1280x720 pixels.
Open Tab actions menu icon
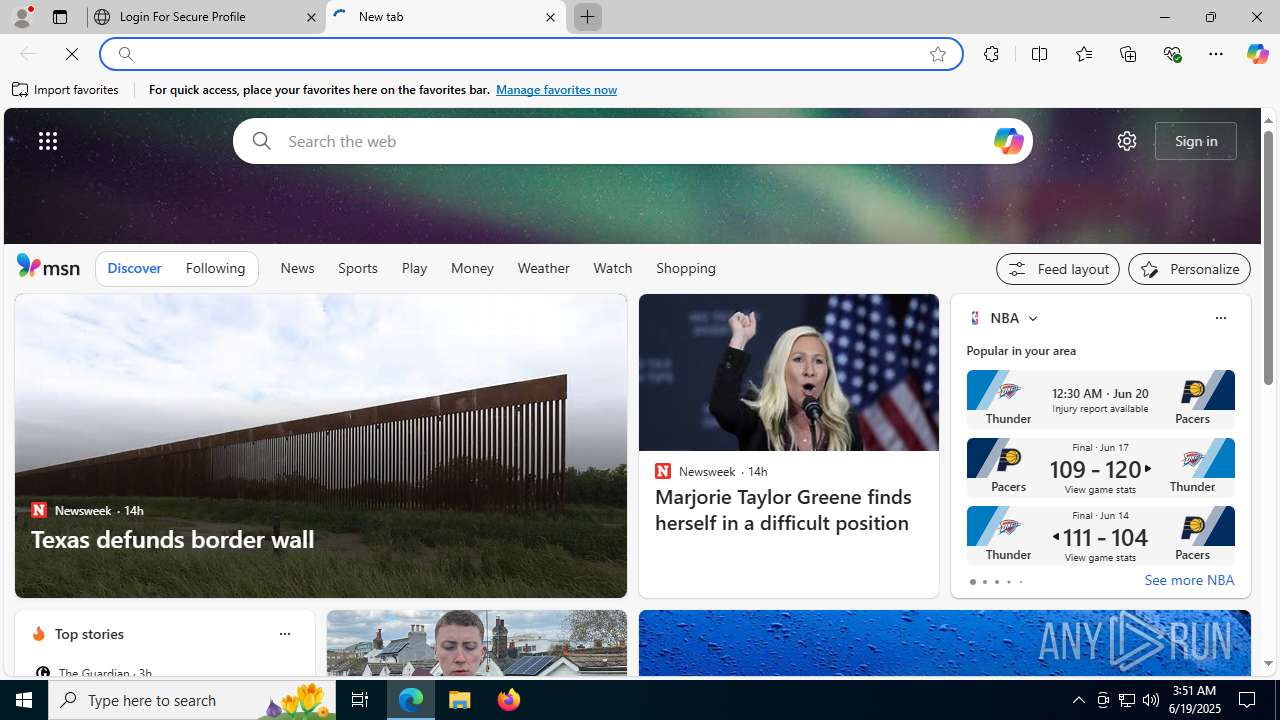pyautogui.click(x=59, y=17)
